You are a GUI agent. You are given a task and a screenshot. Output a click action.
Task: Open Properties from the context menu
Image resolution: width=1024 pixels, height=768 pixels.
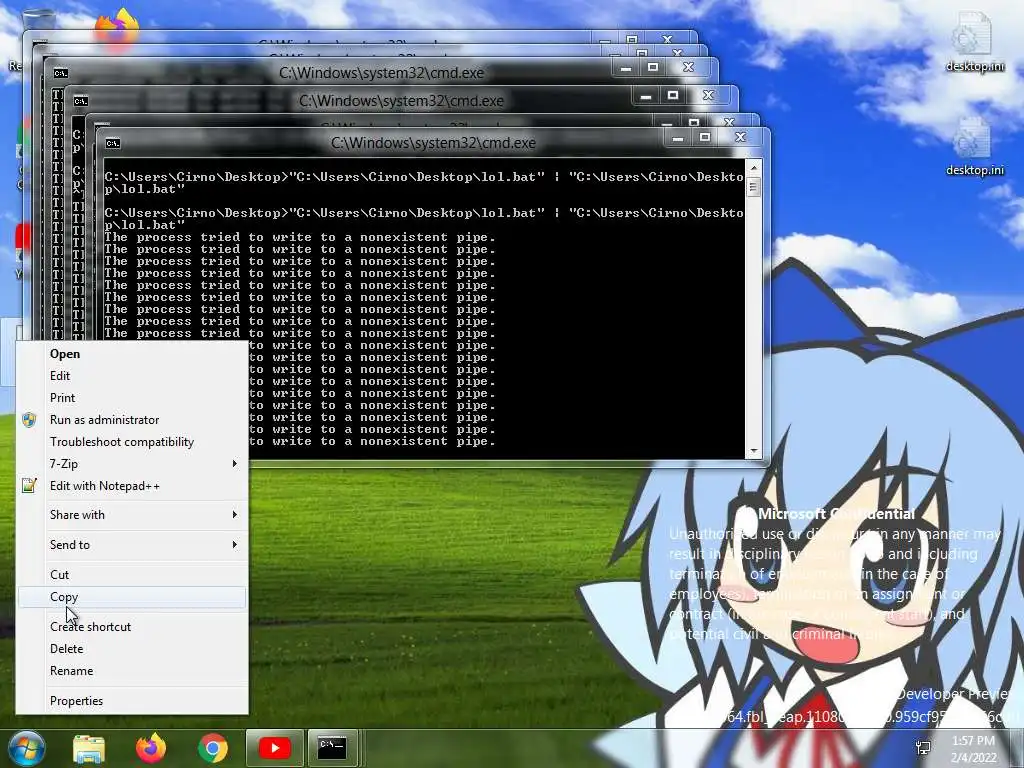(132, 701)
